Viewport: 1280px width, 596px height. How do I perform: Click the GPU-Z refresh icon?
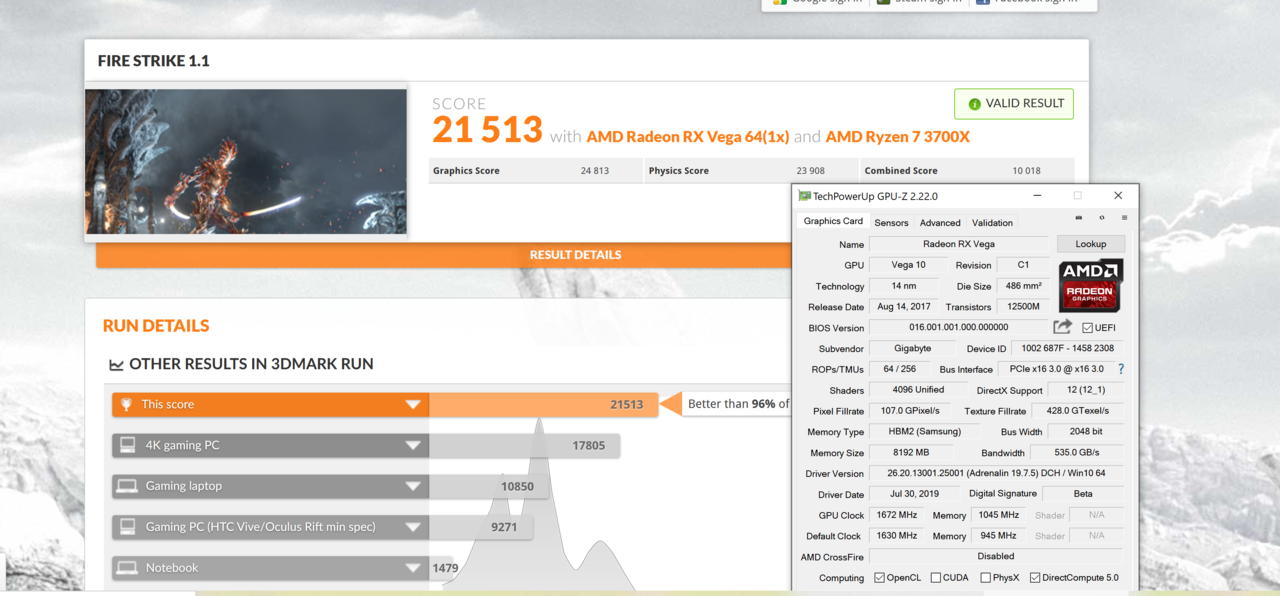click(x=1102, y=217)
